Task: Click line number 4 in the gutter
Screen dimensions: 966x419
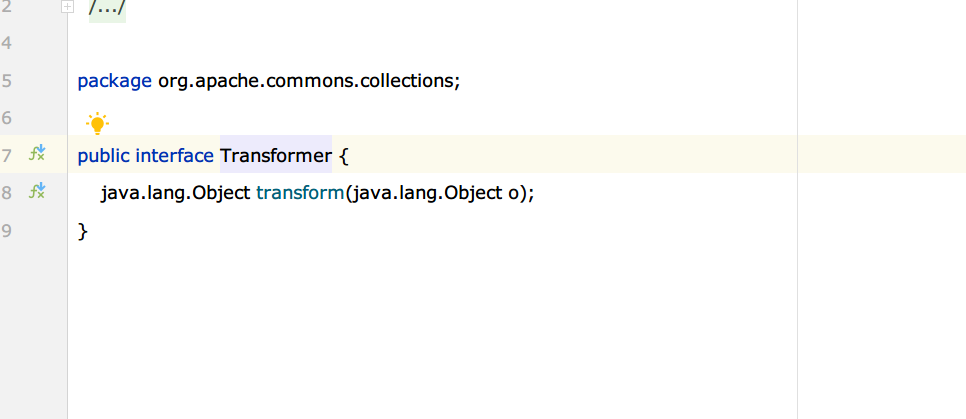Action: coord(6,43)
